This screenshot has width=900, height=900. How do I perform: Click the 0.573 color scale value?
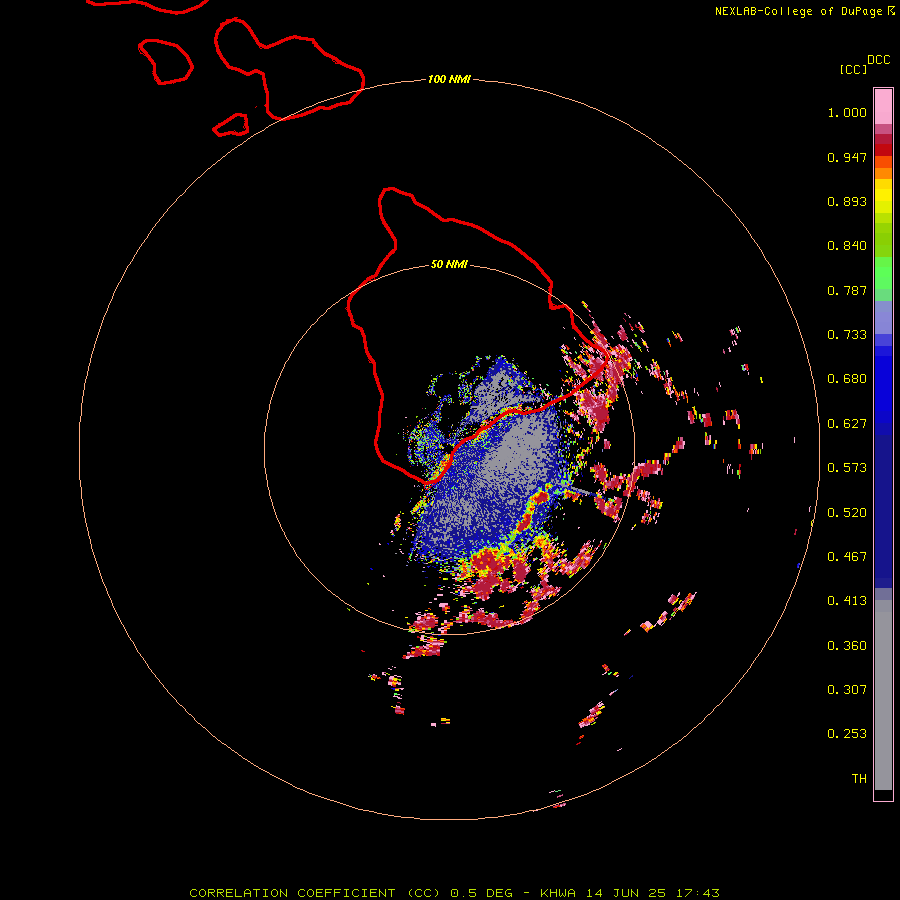(x=847, y=468)
